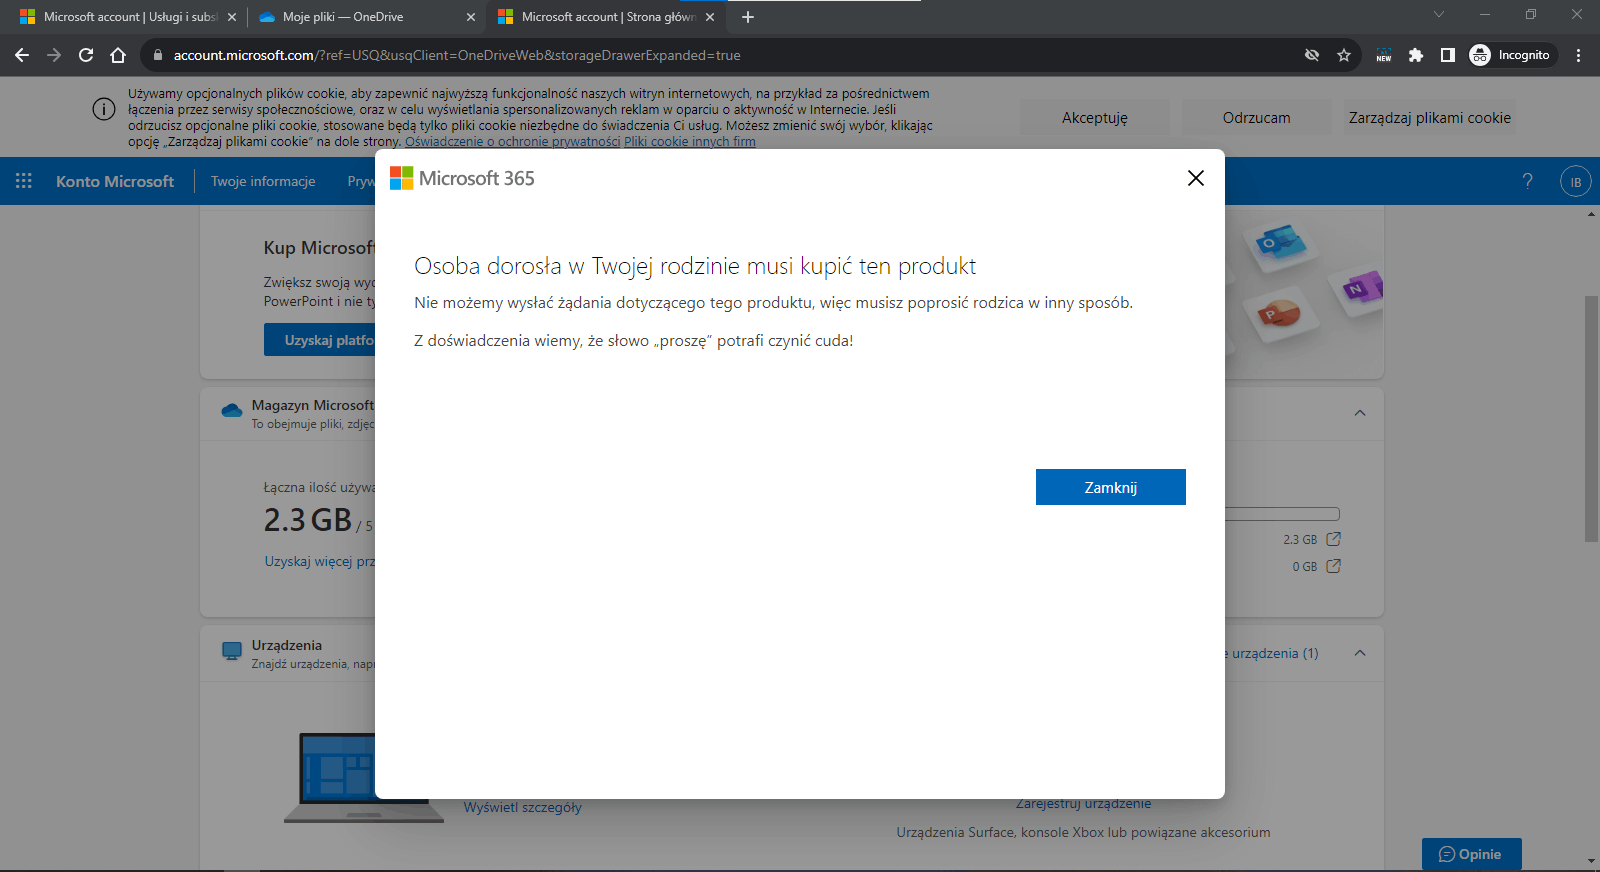Click Zarejestruj urządzenie link
1600x872 pixels.
tap(1083, 803)
